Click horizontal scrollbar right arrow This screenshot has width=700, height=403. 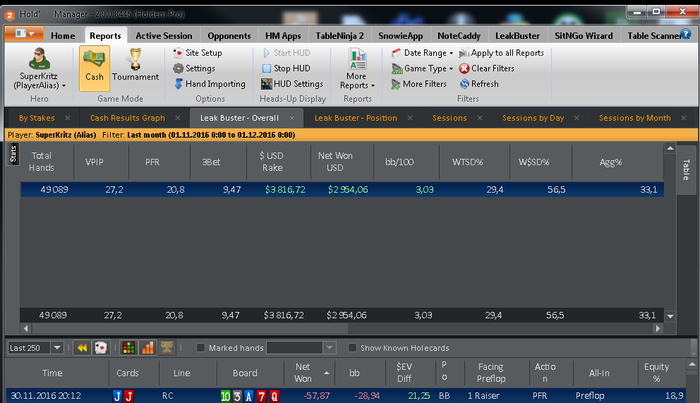coord(658,328)
